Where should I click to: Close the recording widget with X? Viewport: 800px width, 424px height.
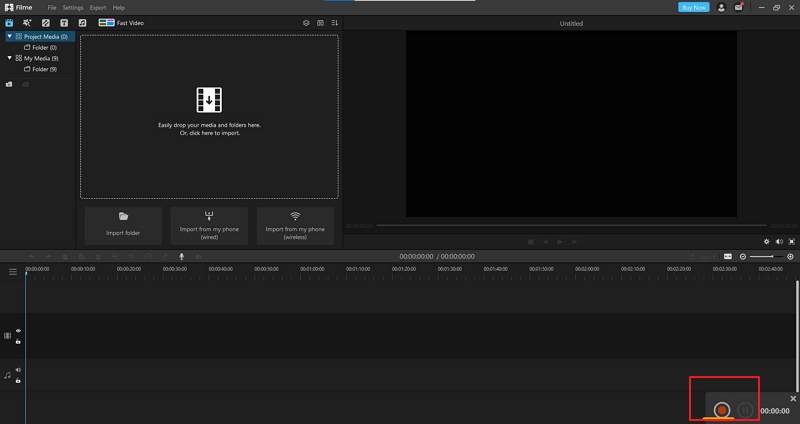point(793,398)
